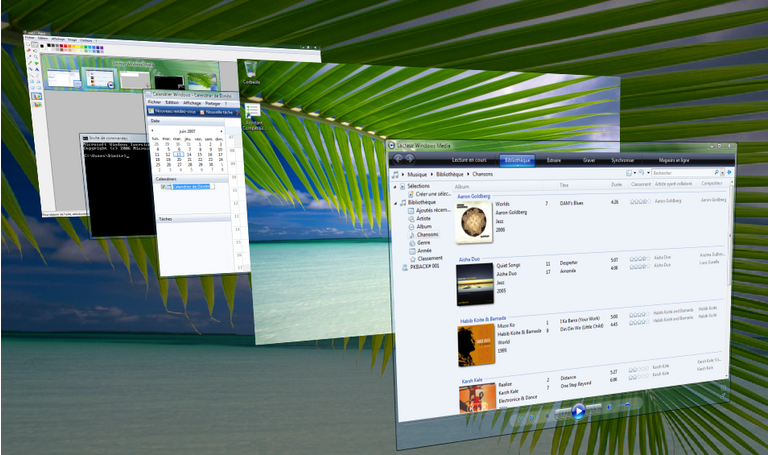This screenshot has width=768, height=455.
Task: Select Créer une sélection in the sidebar
Action: point(432,194)
